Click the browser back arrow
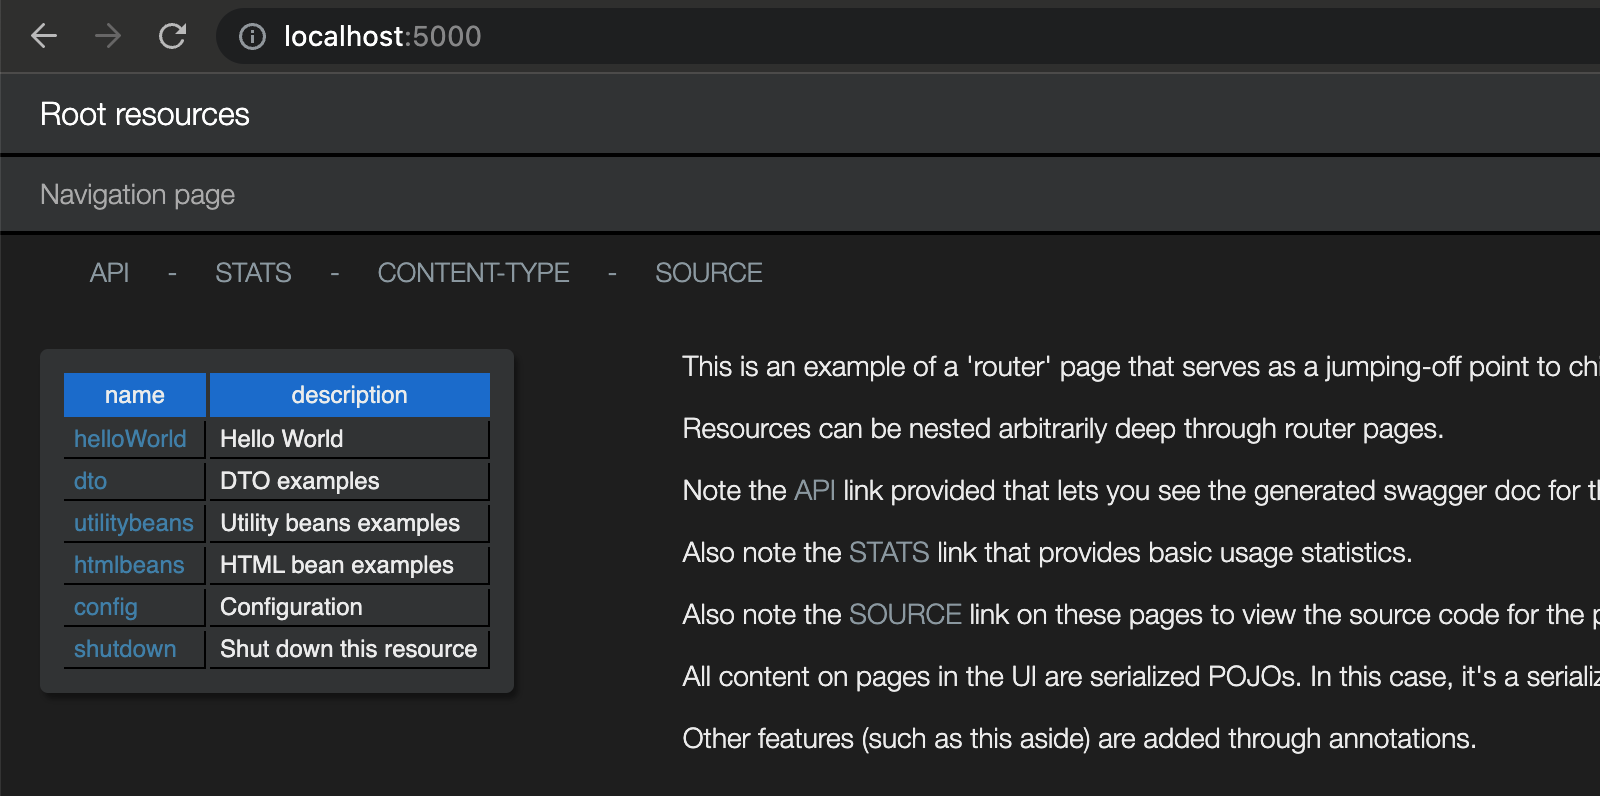 pyautogui.click(x=44, y=37)
